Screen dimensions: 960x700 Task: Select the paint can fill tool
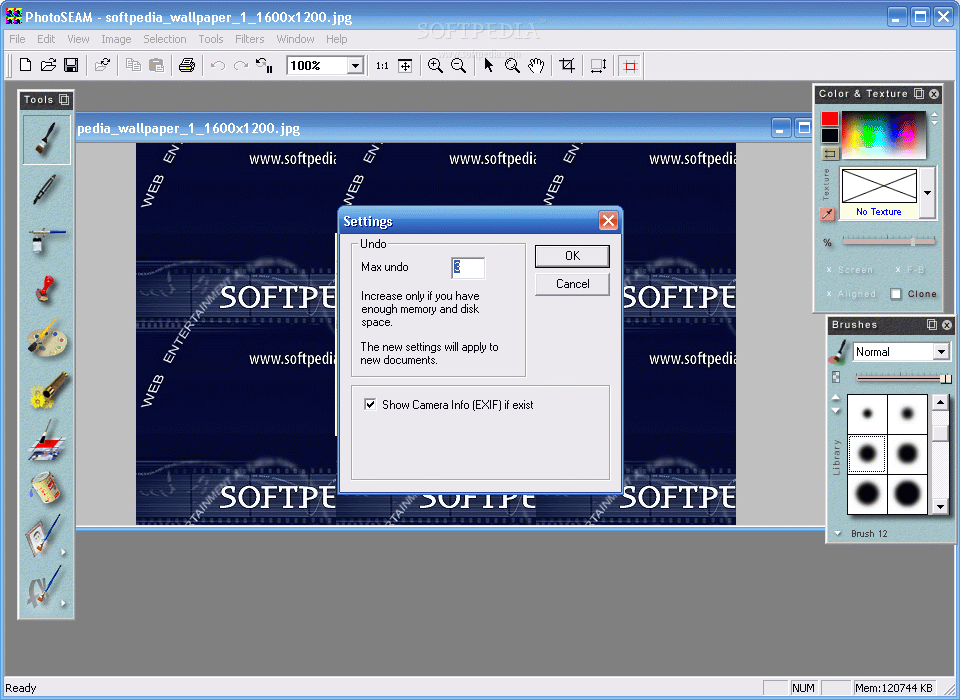click(x=47, y=489)
